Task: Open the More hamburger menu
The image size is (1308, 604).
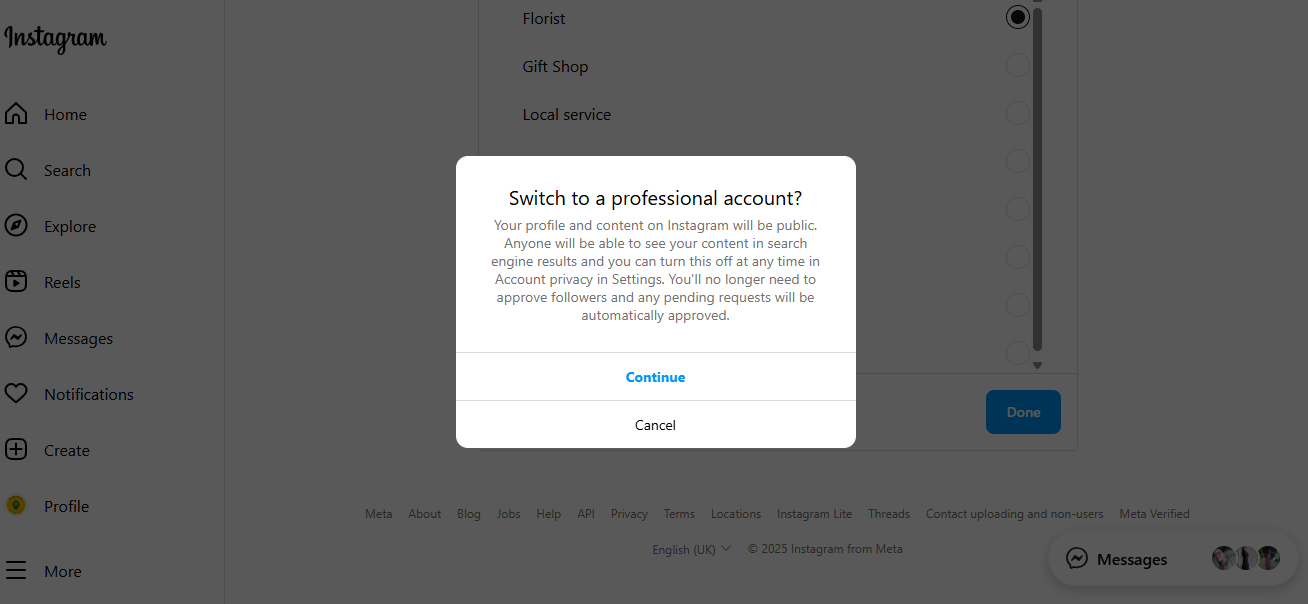Action: coord(16,572)
